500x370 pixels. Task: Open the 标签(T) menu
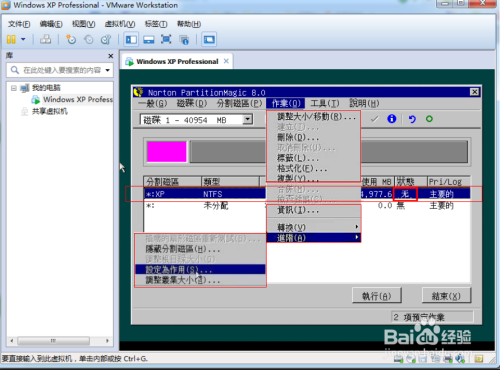point(156,24)
